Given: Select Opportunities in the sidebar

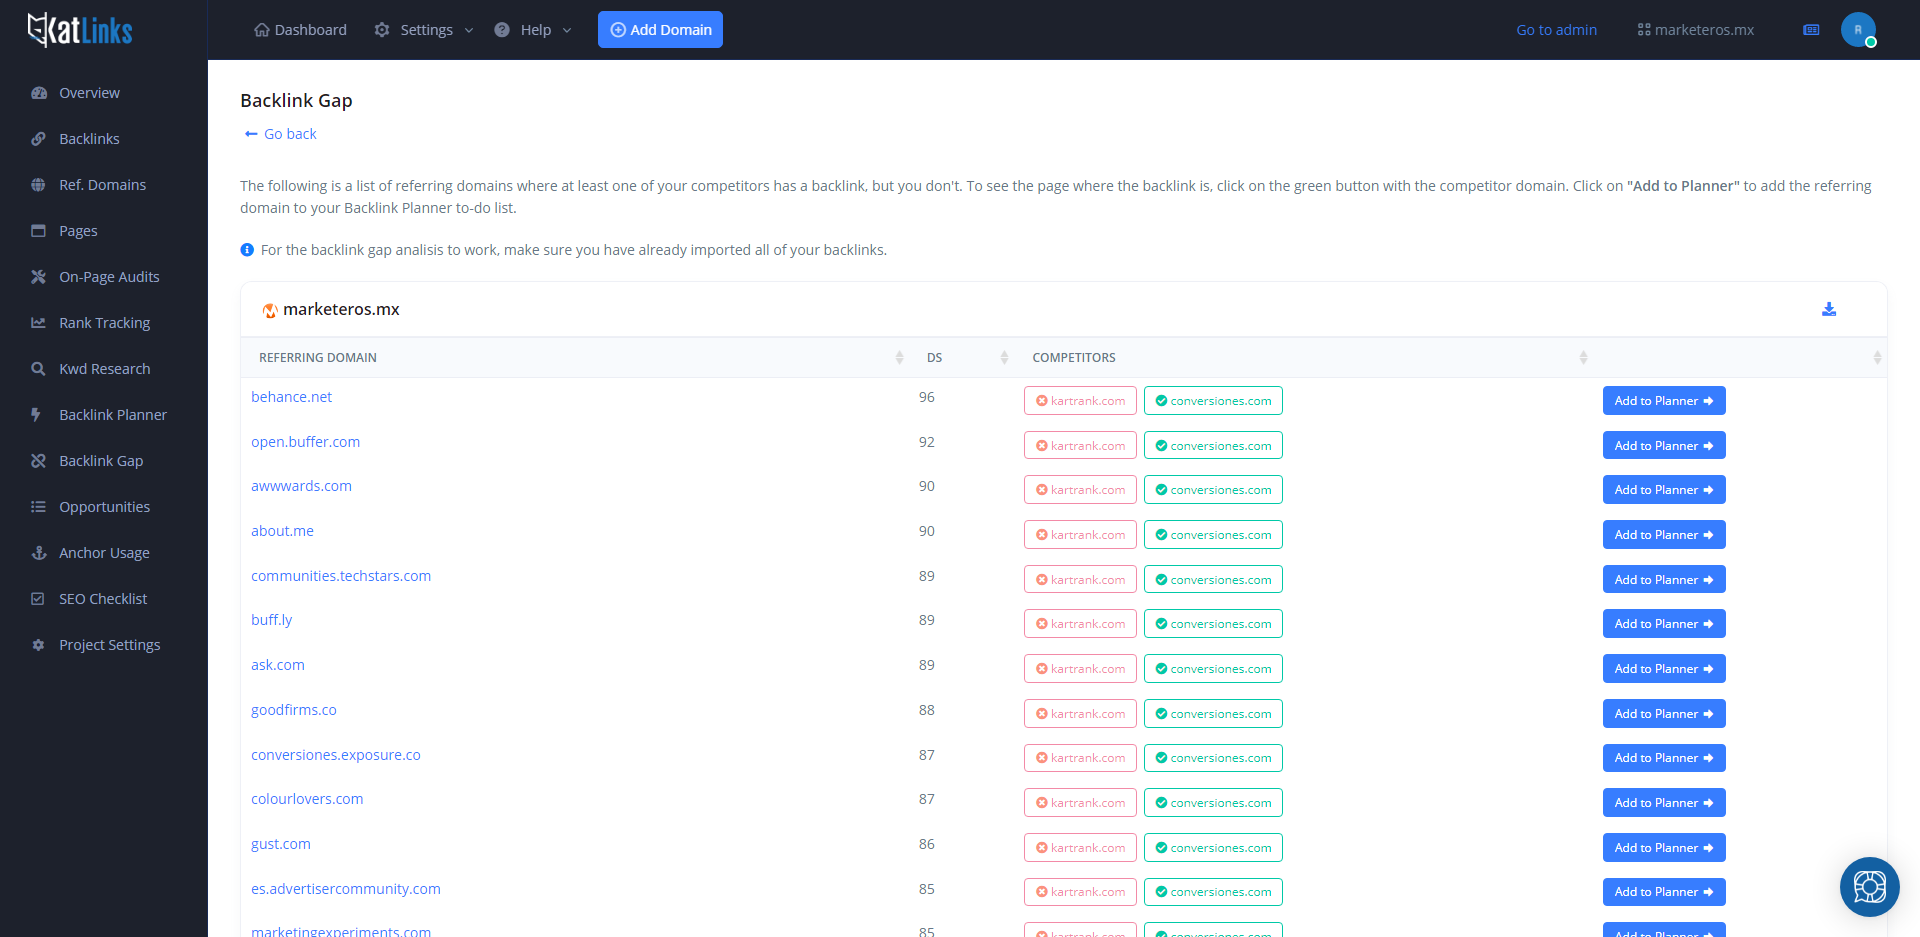Looking at the screenshot, I should pos(104,507).
